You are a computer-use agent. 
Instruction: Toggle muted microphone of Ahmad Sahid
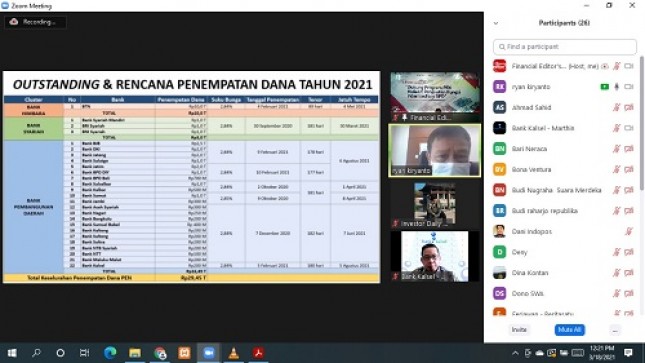click(616, 107)
